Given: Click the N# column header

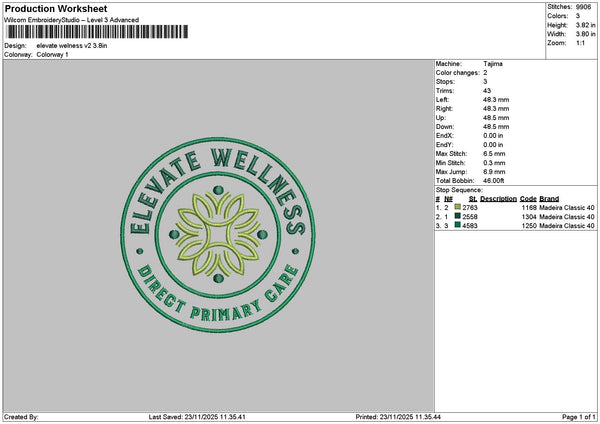Looking at the screenshot, I should pyautogui.click(x=448, y=199).
